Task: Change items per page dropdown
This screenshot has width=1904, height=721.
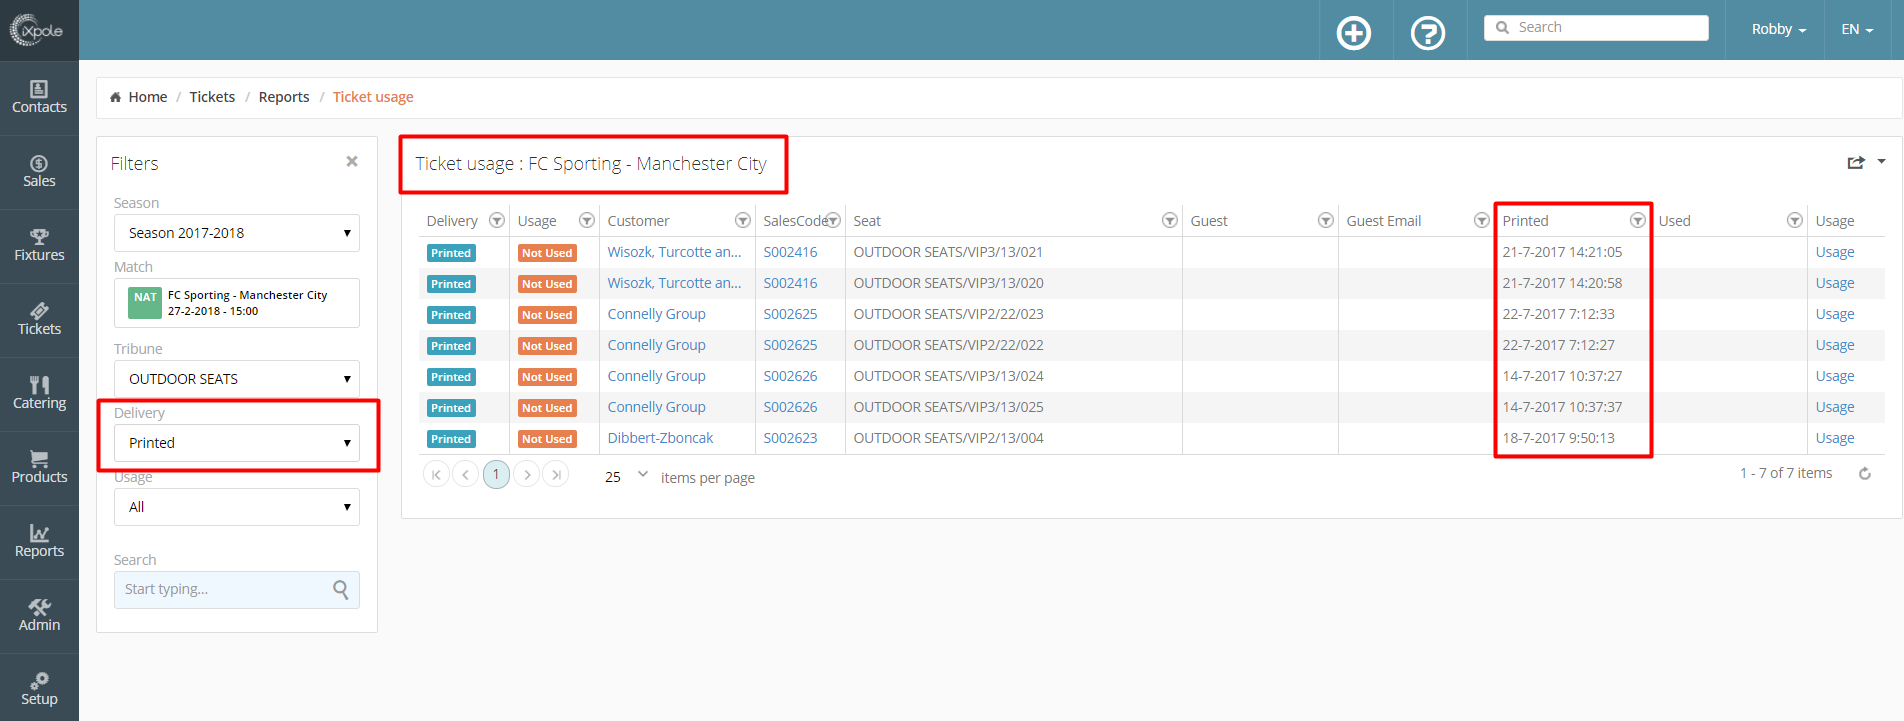Action: click(626, 476)
